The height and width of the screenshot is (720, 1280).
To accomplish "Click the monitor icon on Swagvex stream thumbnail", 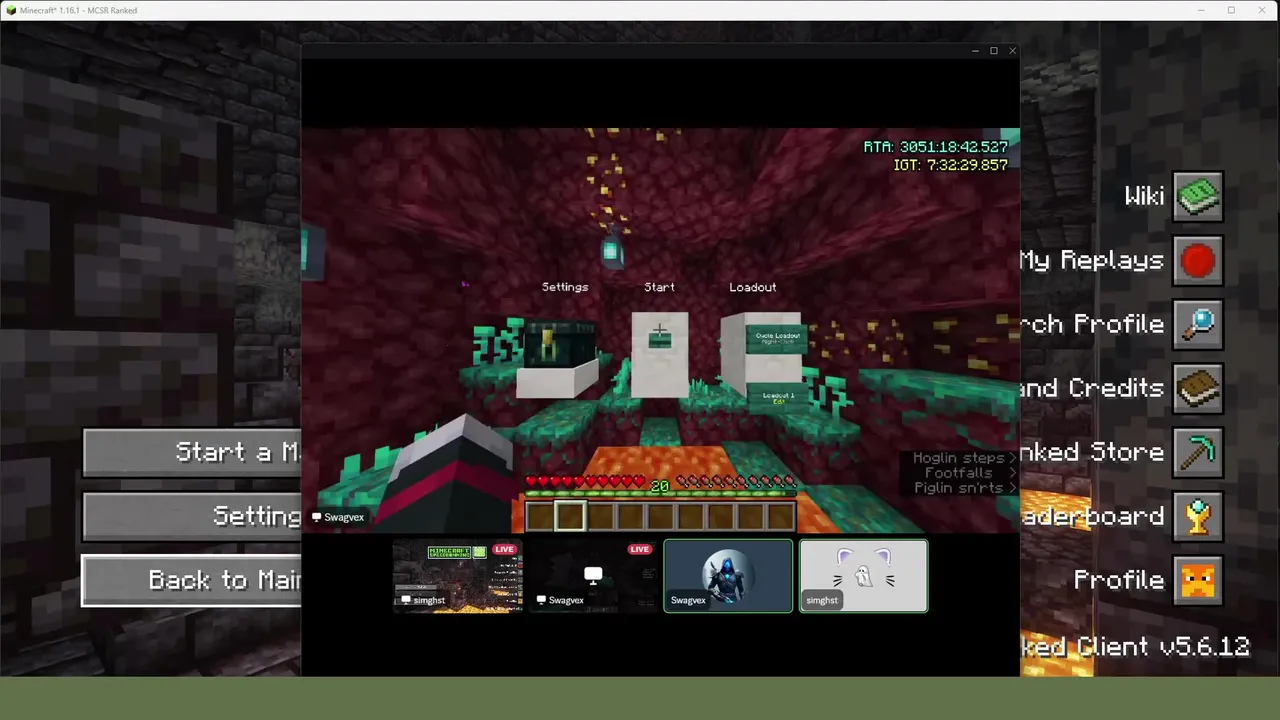I will [x=593, y=575].
